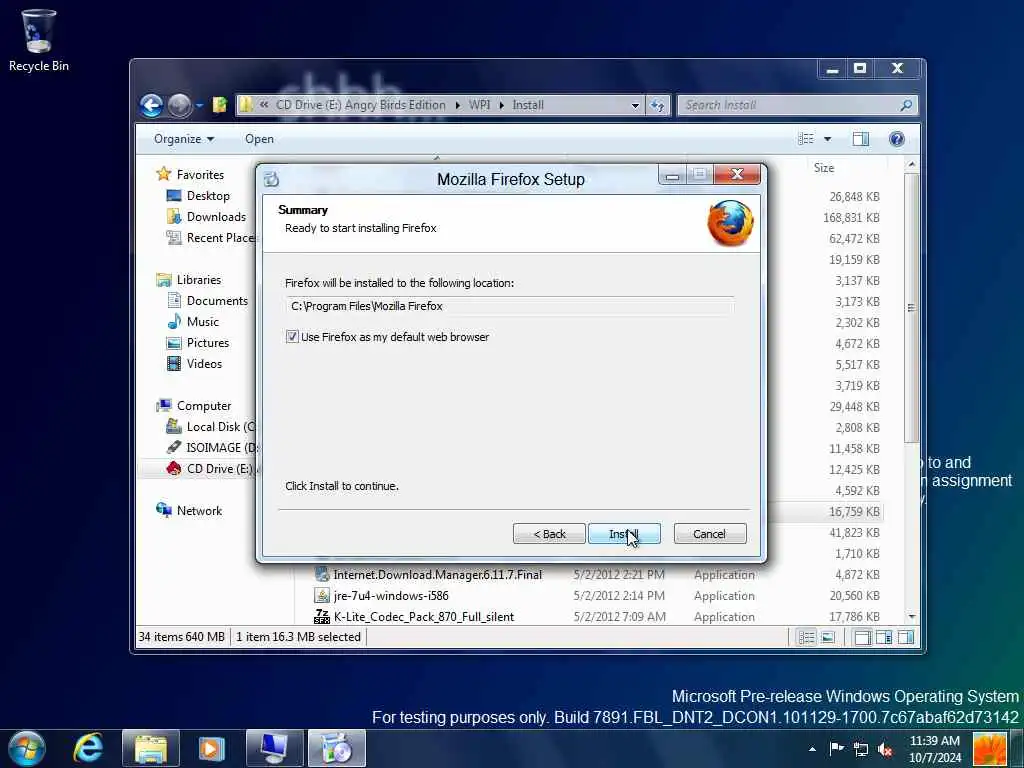Image resolution: width=1024 pixels, height=768 pixels.
Task: Switch to details view in status bar
Action: tap(807, 637)
